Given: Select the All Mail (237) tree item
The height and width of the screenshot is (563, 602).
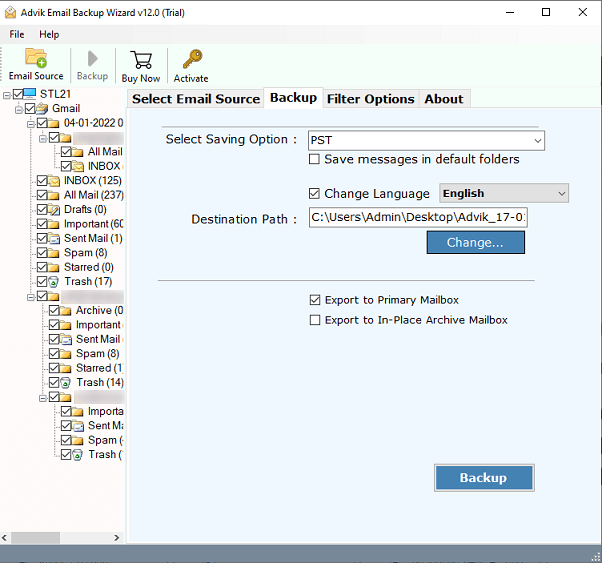Looking at the screenshot, I should coord(94,195).
